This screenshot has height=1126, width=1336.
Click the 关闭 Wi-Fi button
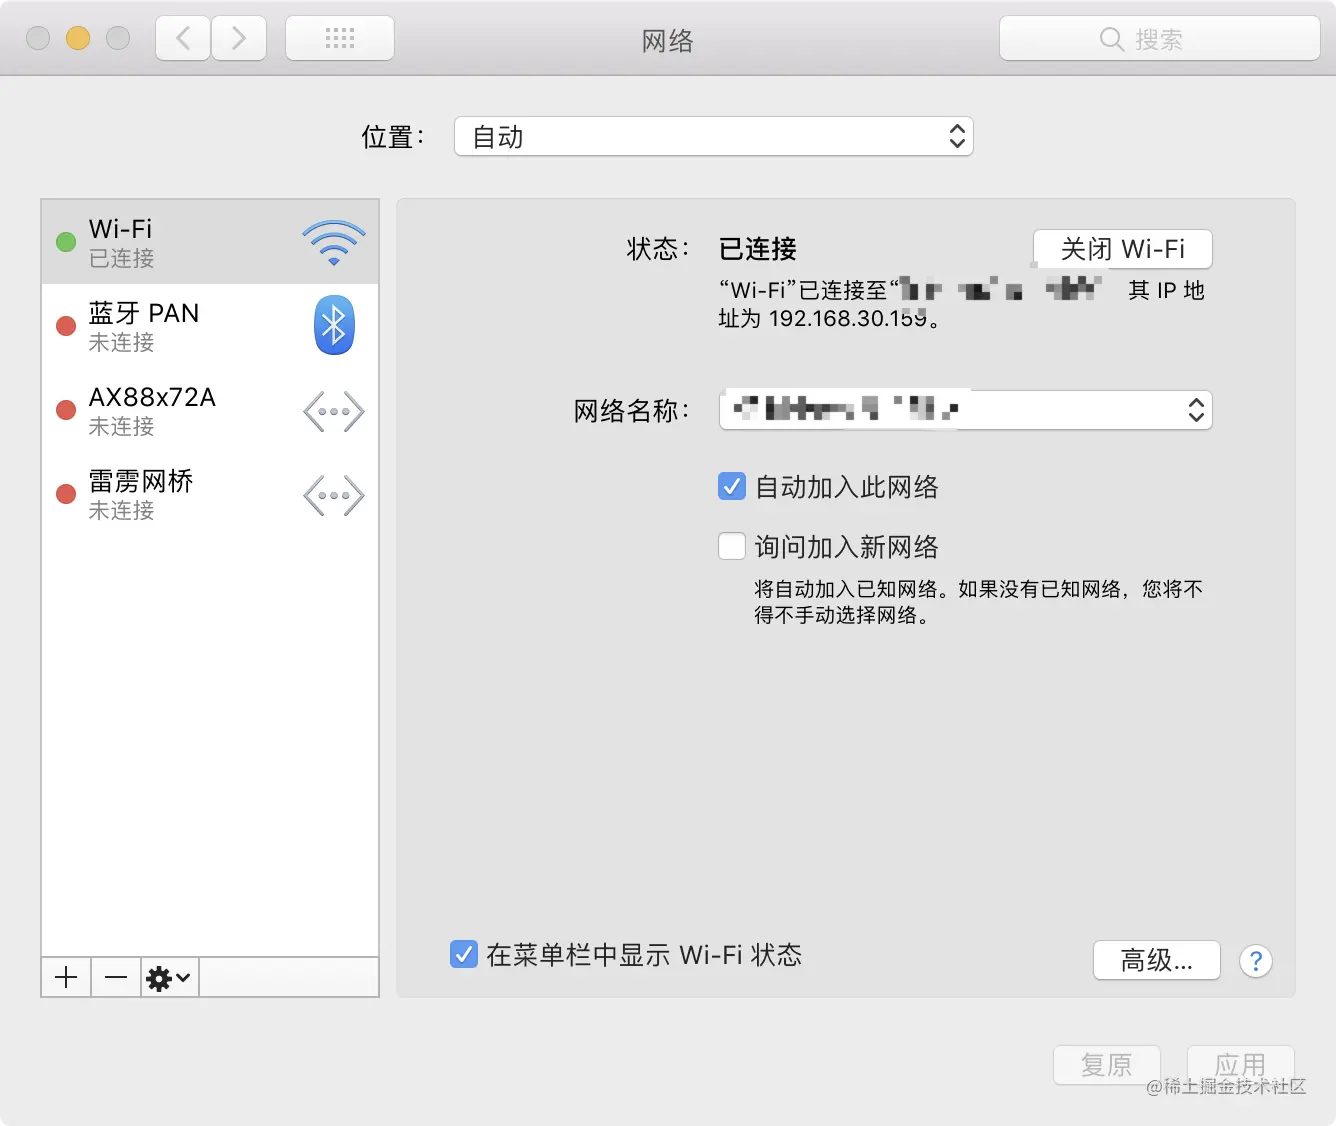tap(1123, 249)
